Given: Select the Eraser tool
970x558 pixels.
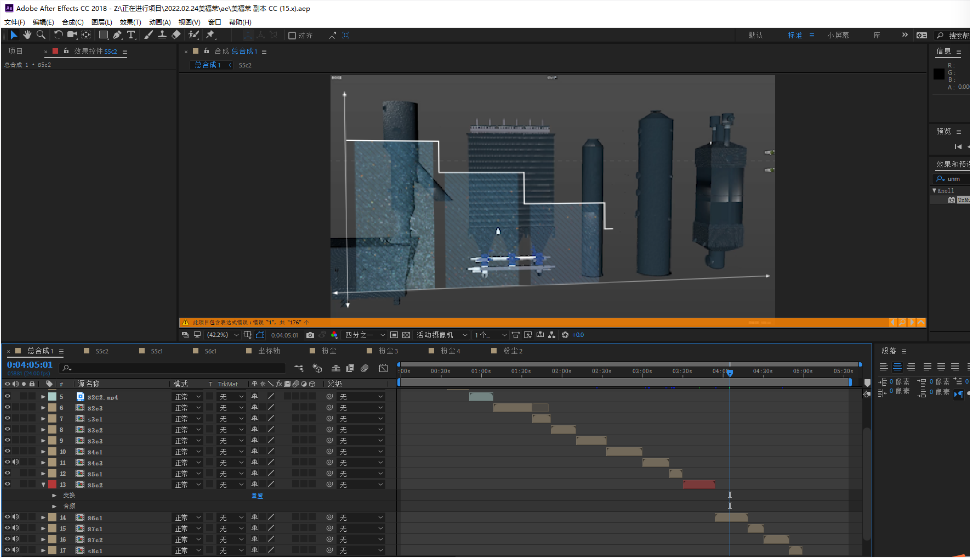Looking at the screenshot, I should click(176, 35).
